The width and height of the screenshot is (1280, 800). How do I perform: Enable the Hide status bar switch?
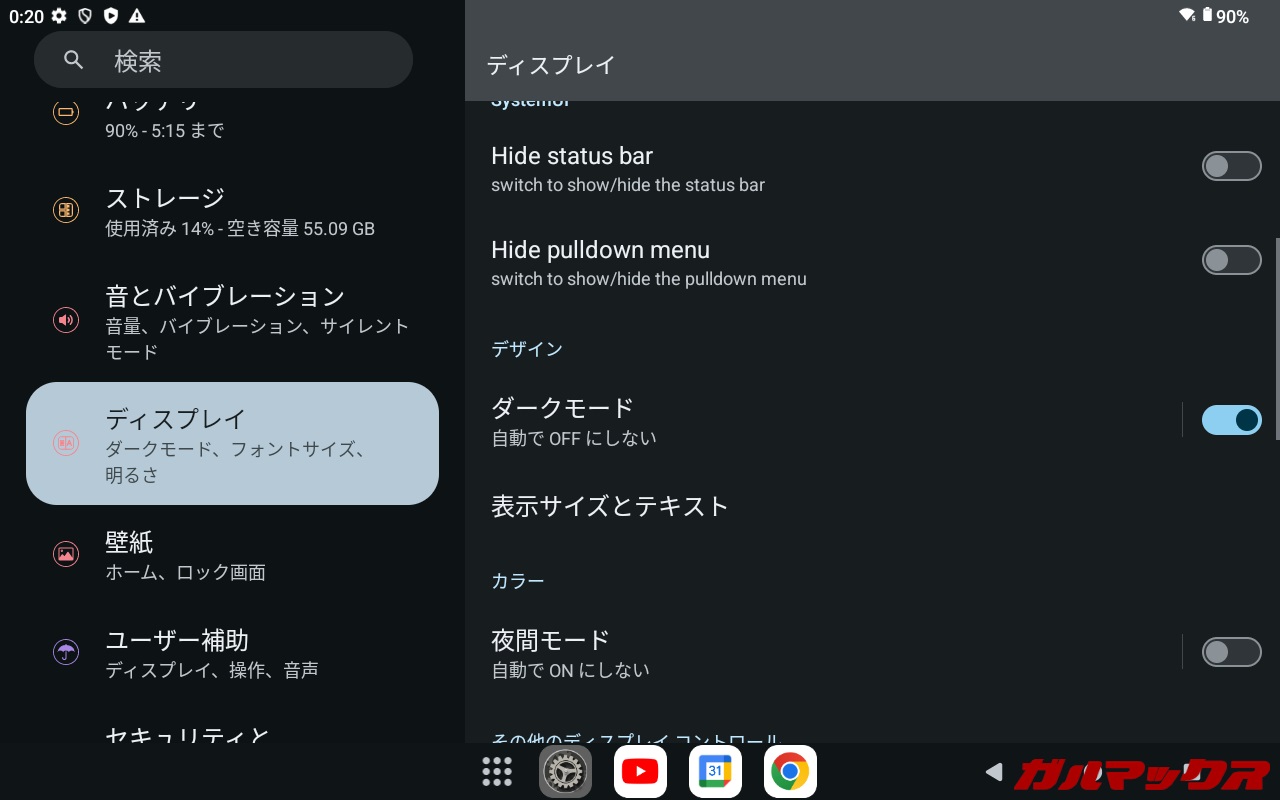[x=1231, y=166]
